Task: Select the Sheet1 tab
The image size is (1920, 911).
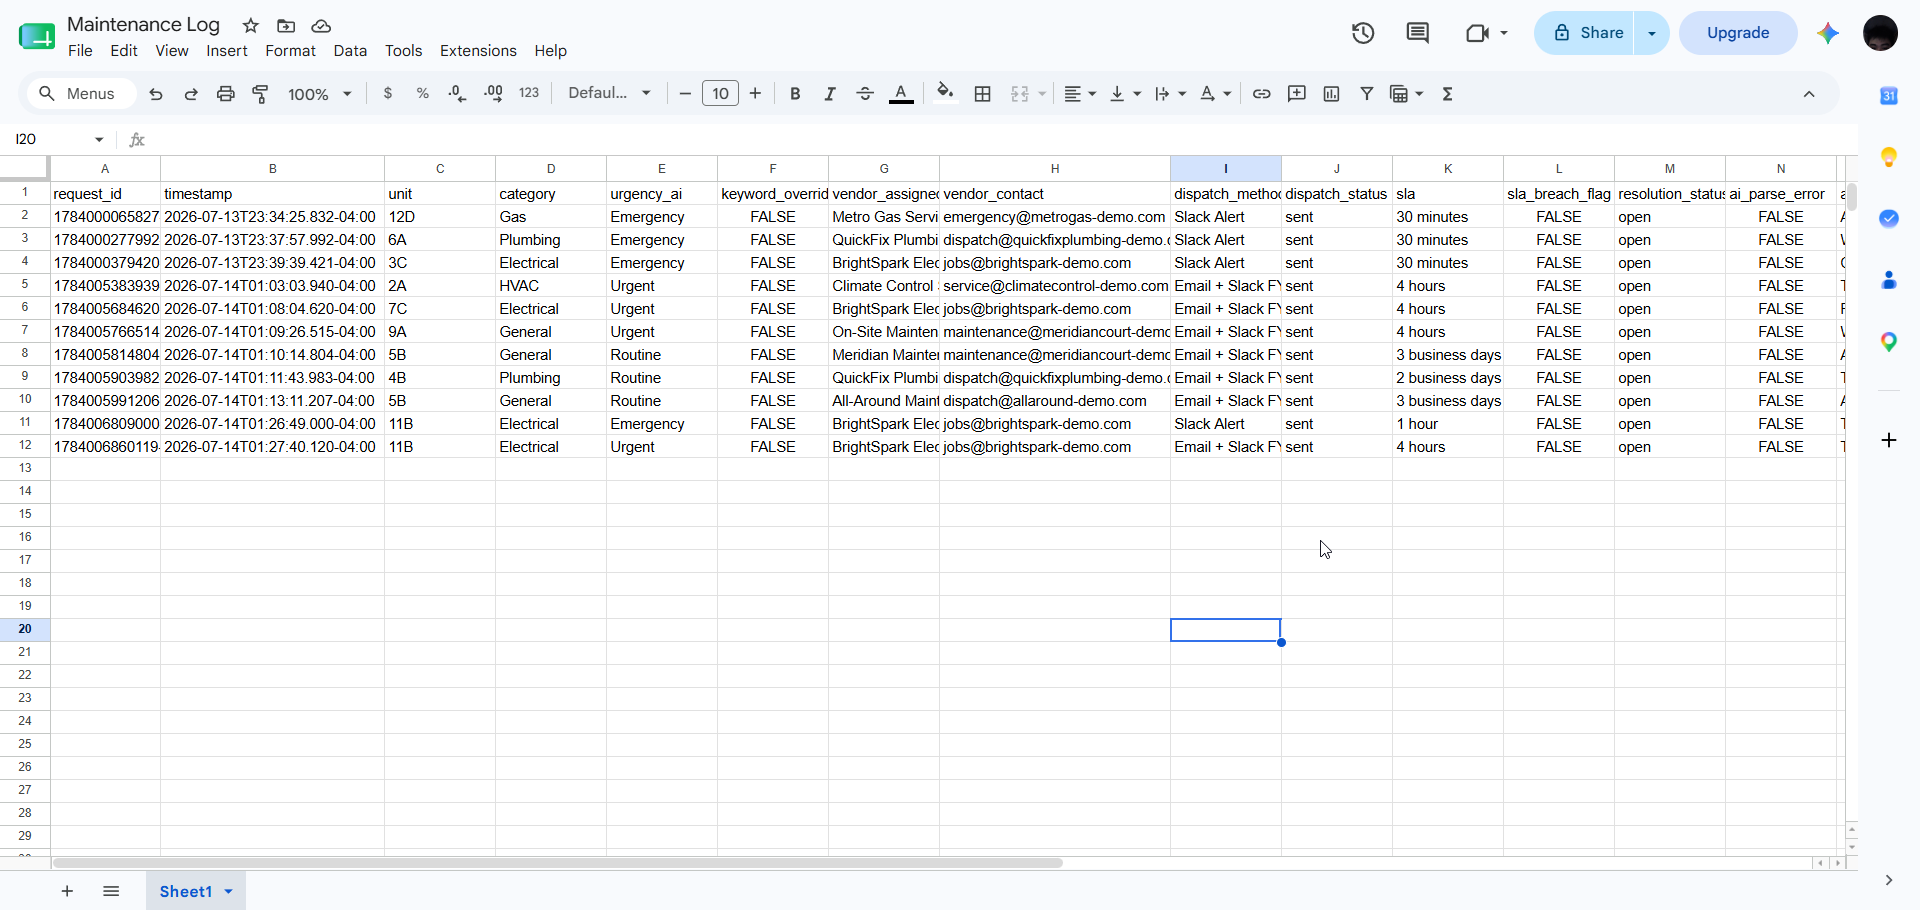Action: click(196, 891)
